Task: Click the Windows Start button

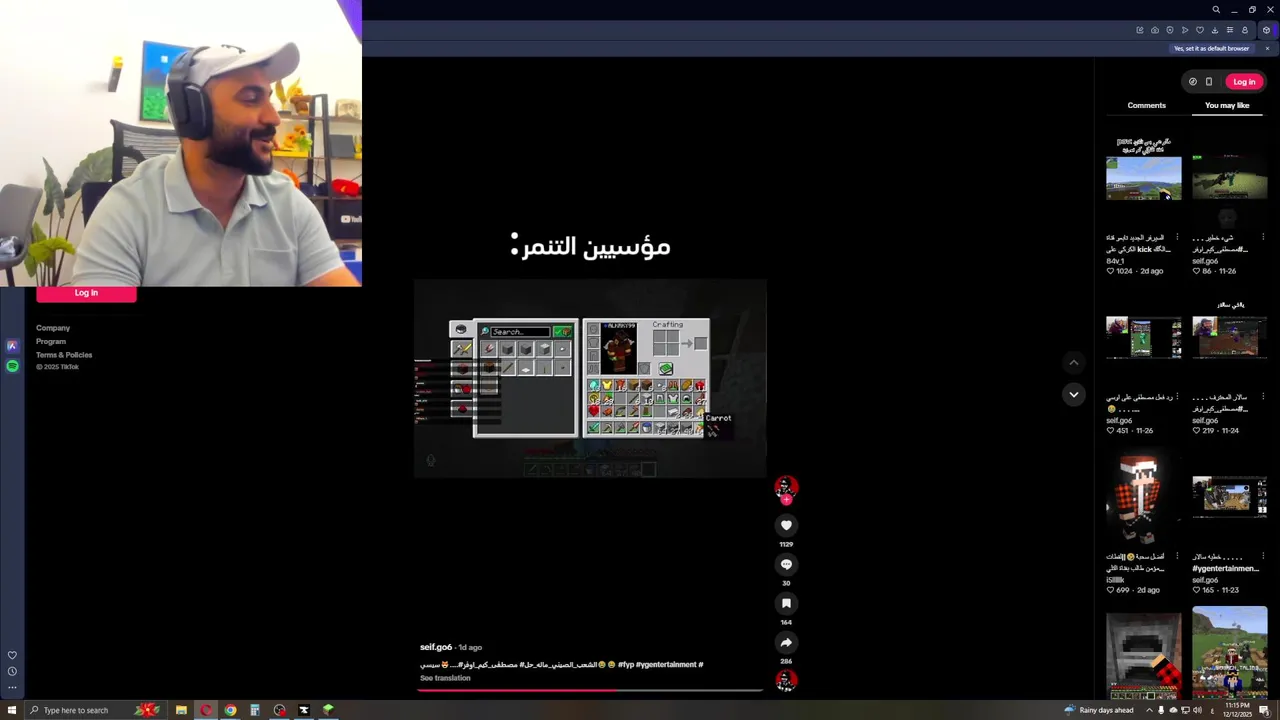Action: [10, 710]
